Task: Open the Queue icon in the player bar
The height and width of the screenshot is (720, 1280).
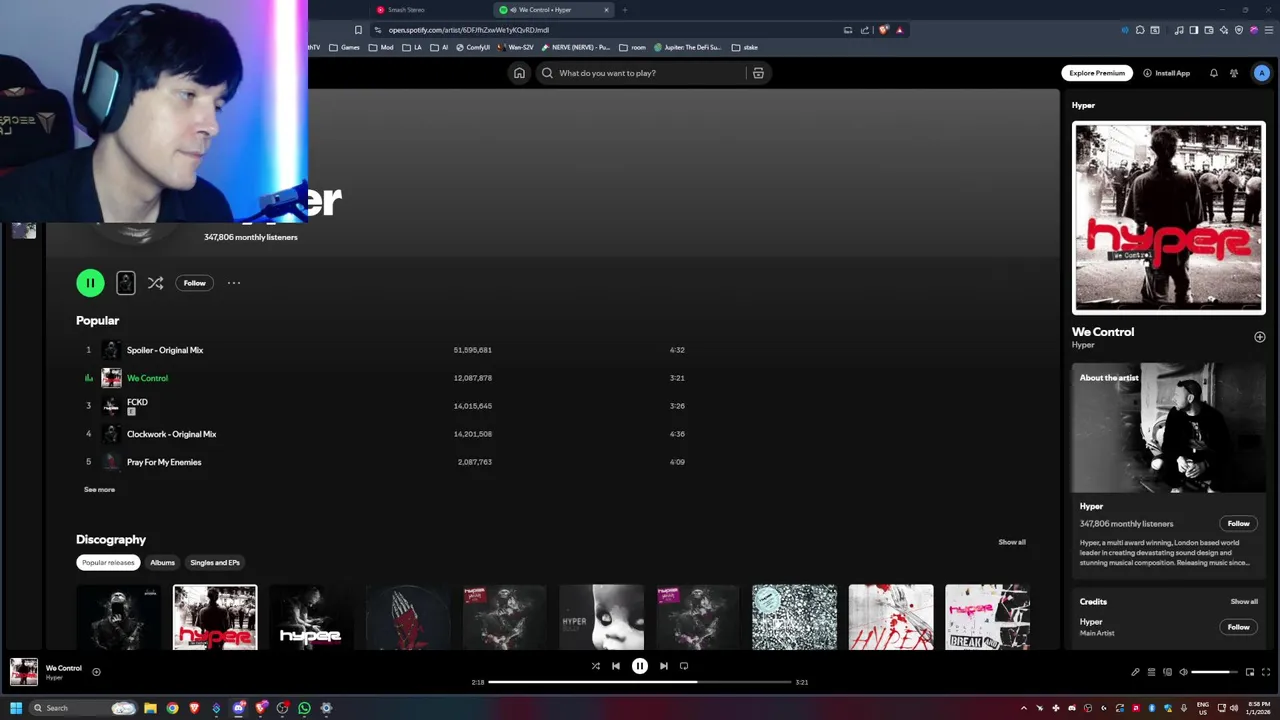Action: pos(1151,672)
